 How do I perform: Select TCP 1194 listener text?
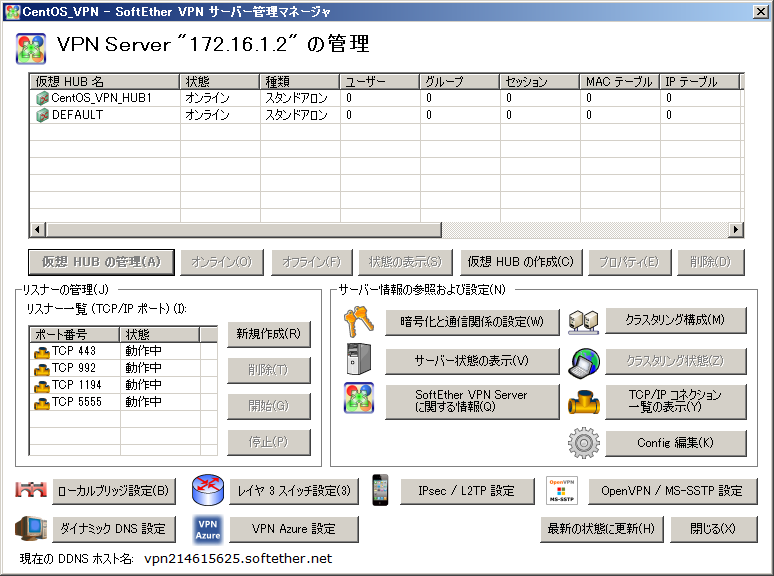77,385
